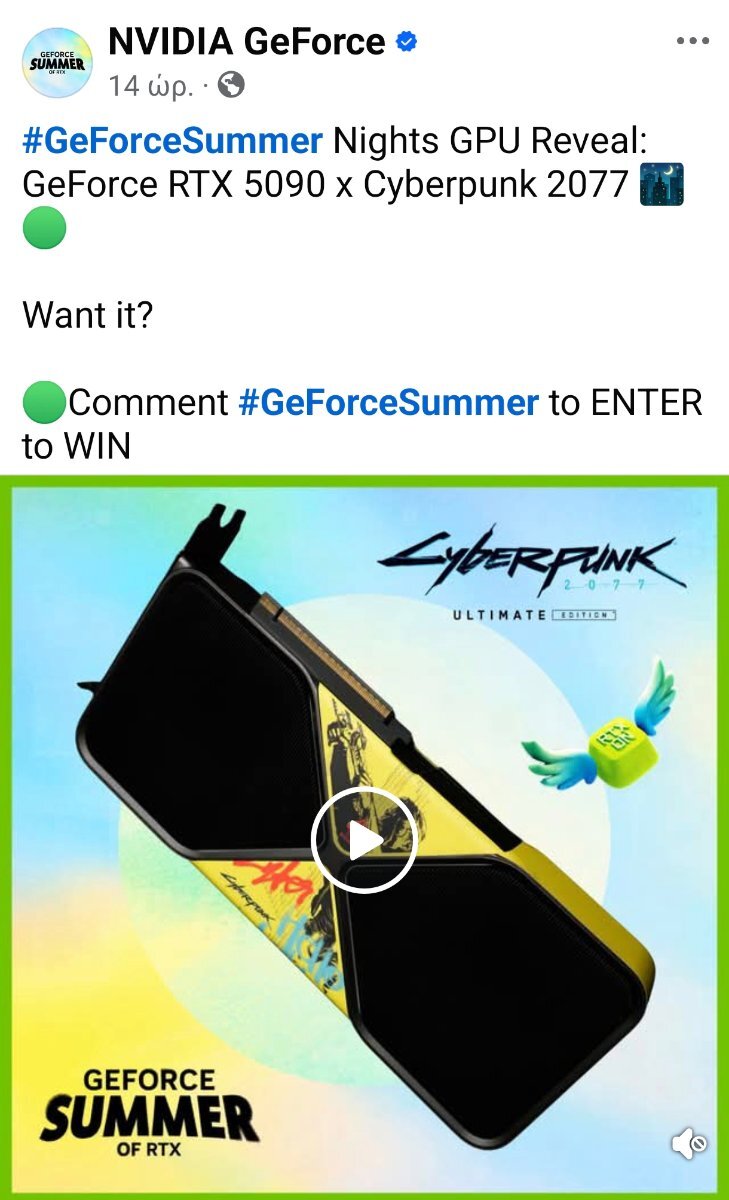Follow the #GeForceSummer hashtag after Comment
Viewport: 729px width, 1200px height.
388,403
